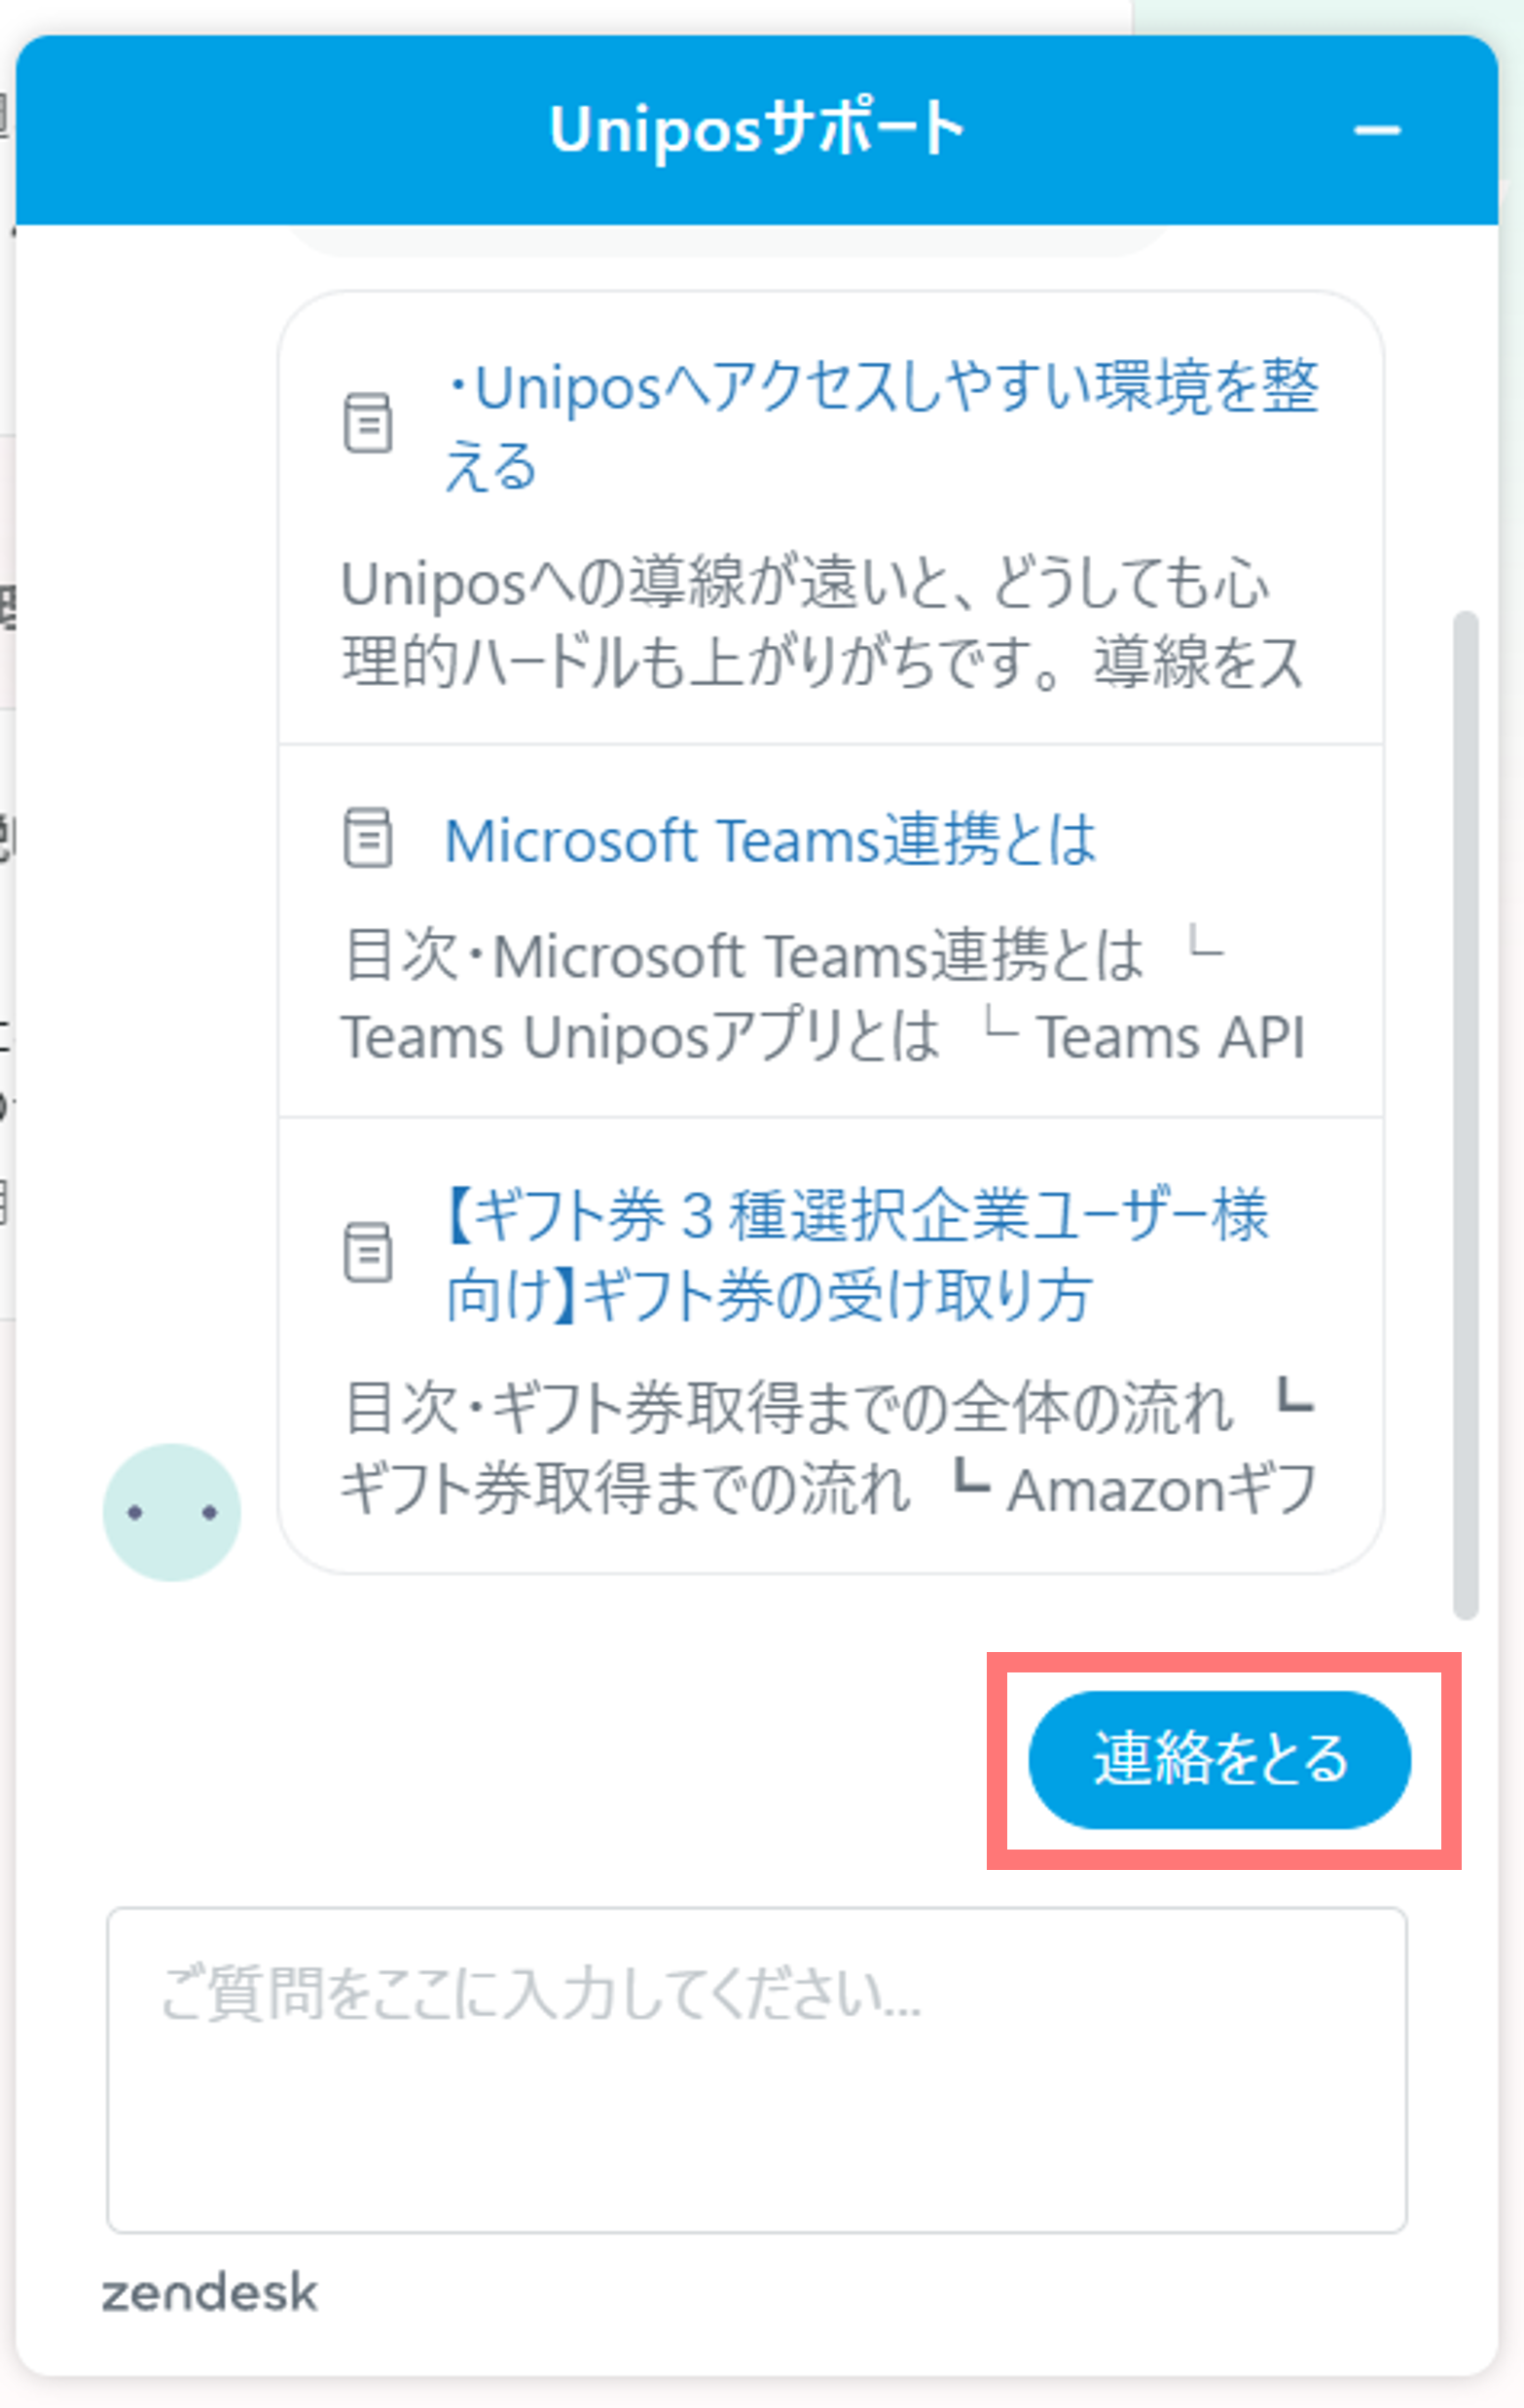Minimize the Unipos support chat widget
The width and height of the screenshot is (1524, 2408).
coord(1377,130)
